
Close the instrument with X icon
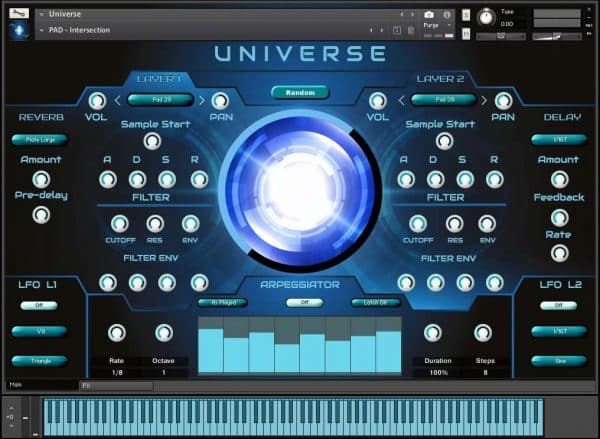tap(589, 10)
